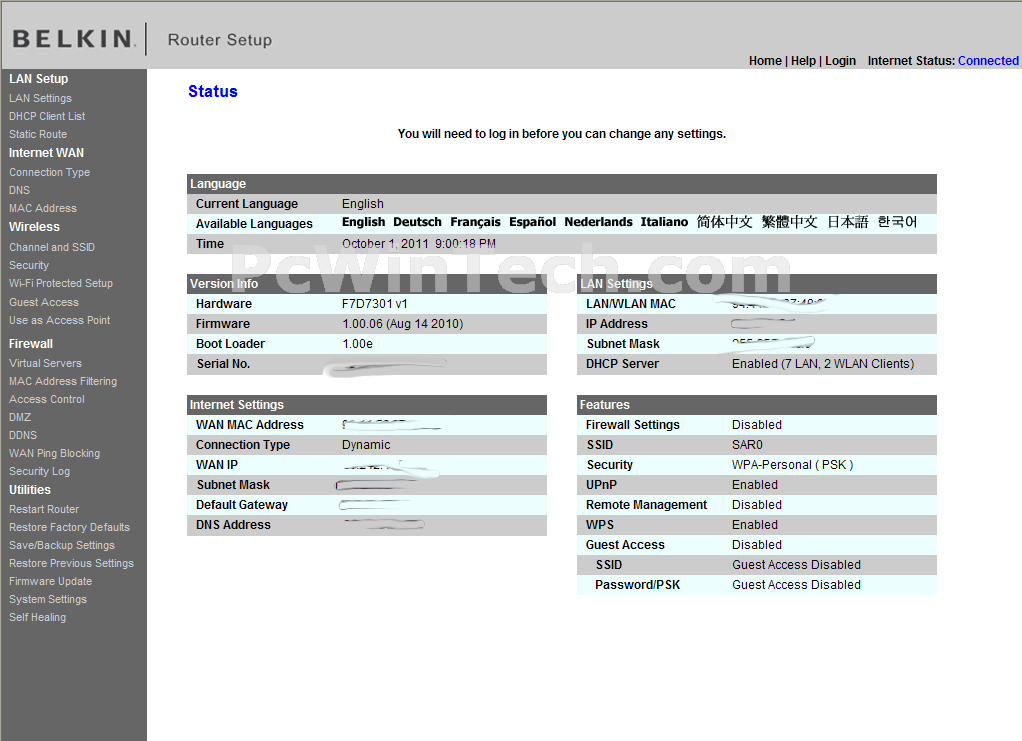
Task: Open Restore Previous Settings
Action: [x=71, y=563]
